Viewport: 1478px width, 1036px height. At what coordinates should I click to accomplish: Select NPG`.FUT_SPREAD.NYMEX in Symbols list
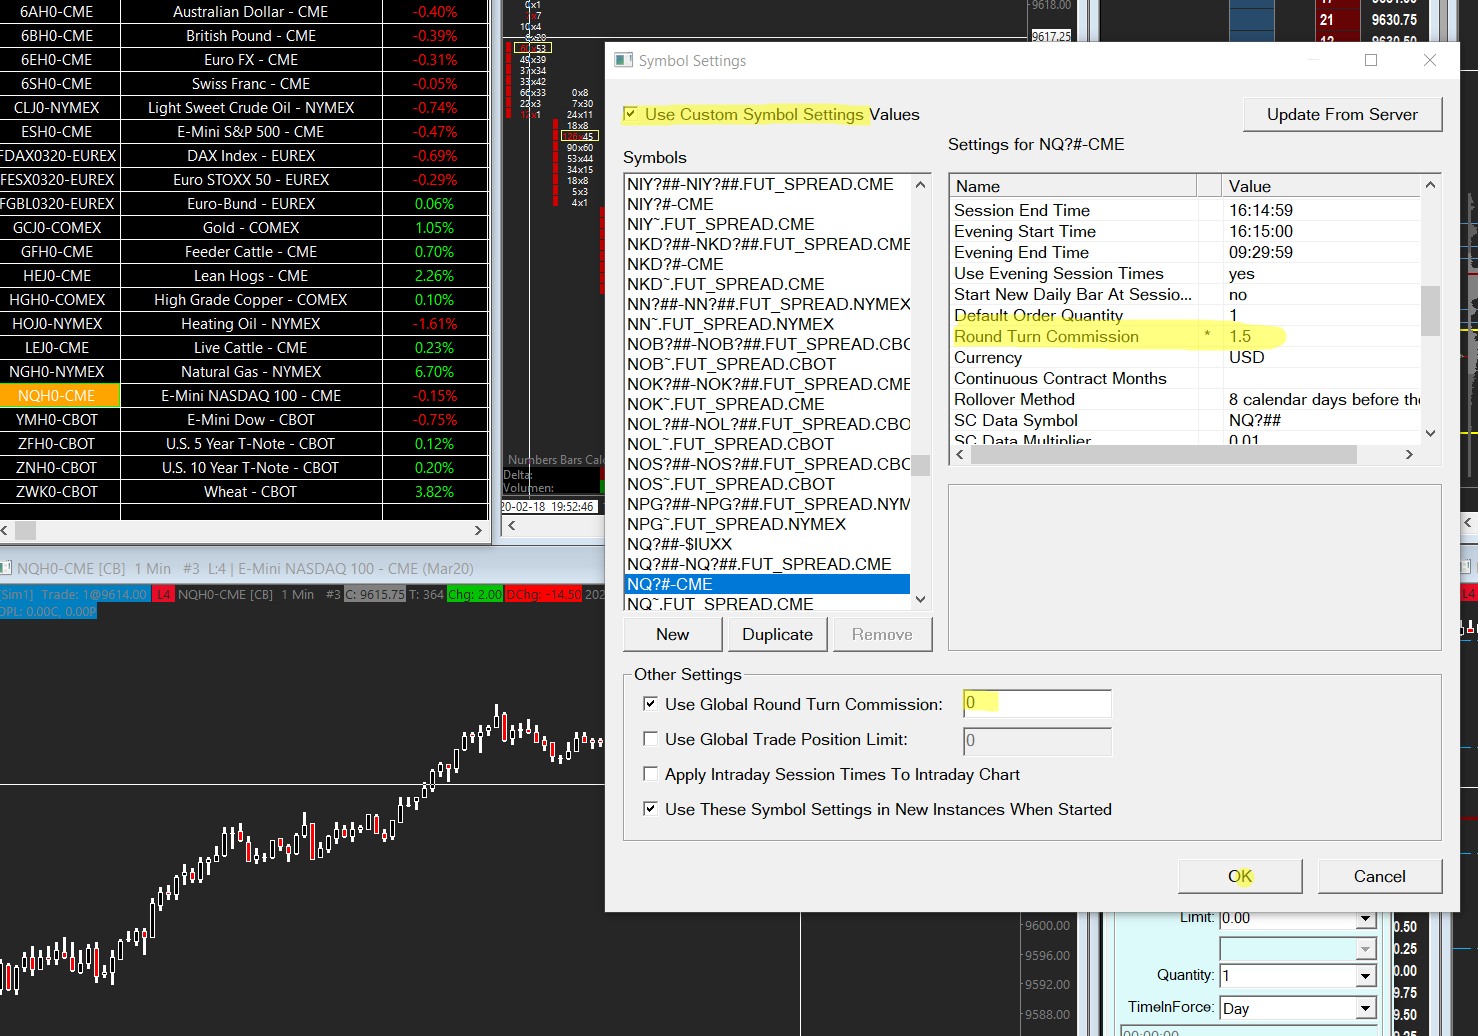(x=767, y=524)
